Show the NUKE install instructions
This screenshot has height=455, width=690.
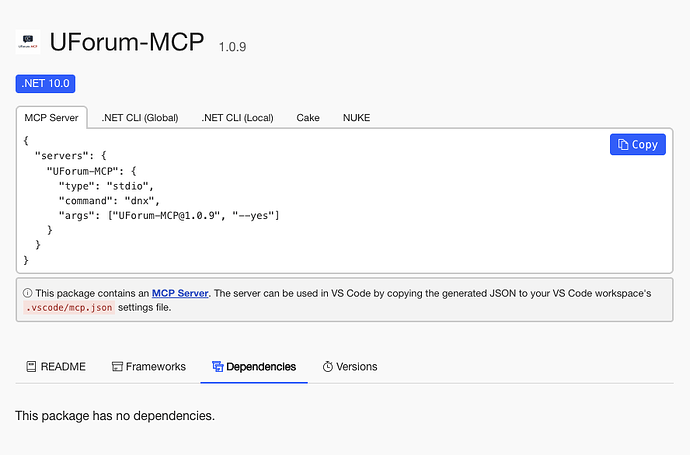[x=356, y=118]
